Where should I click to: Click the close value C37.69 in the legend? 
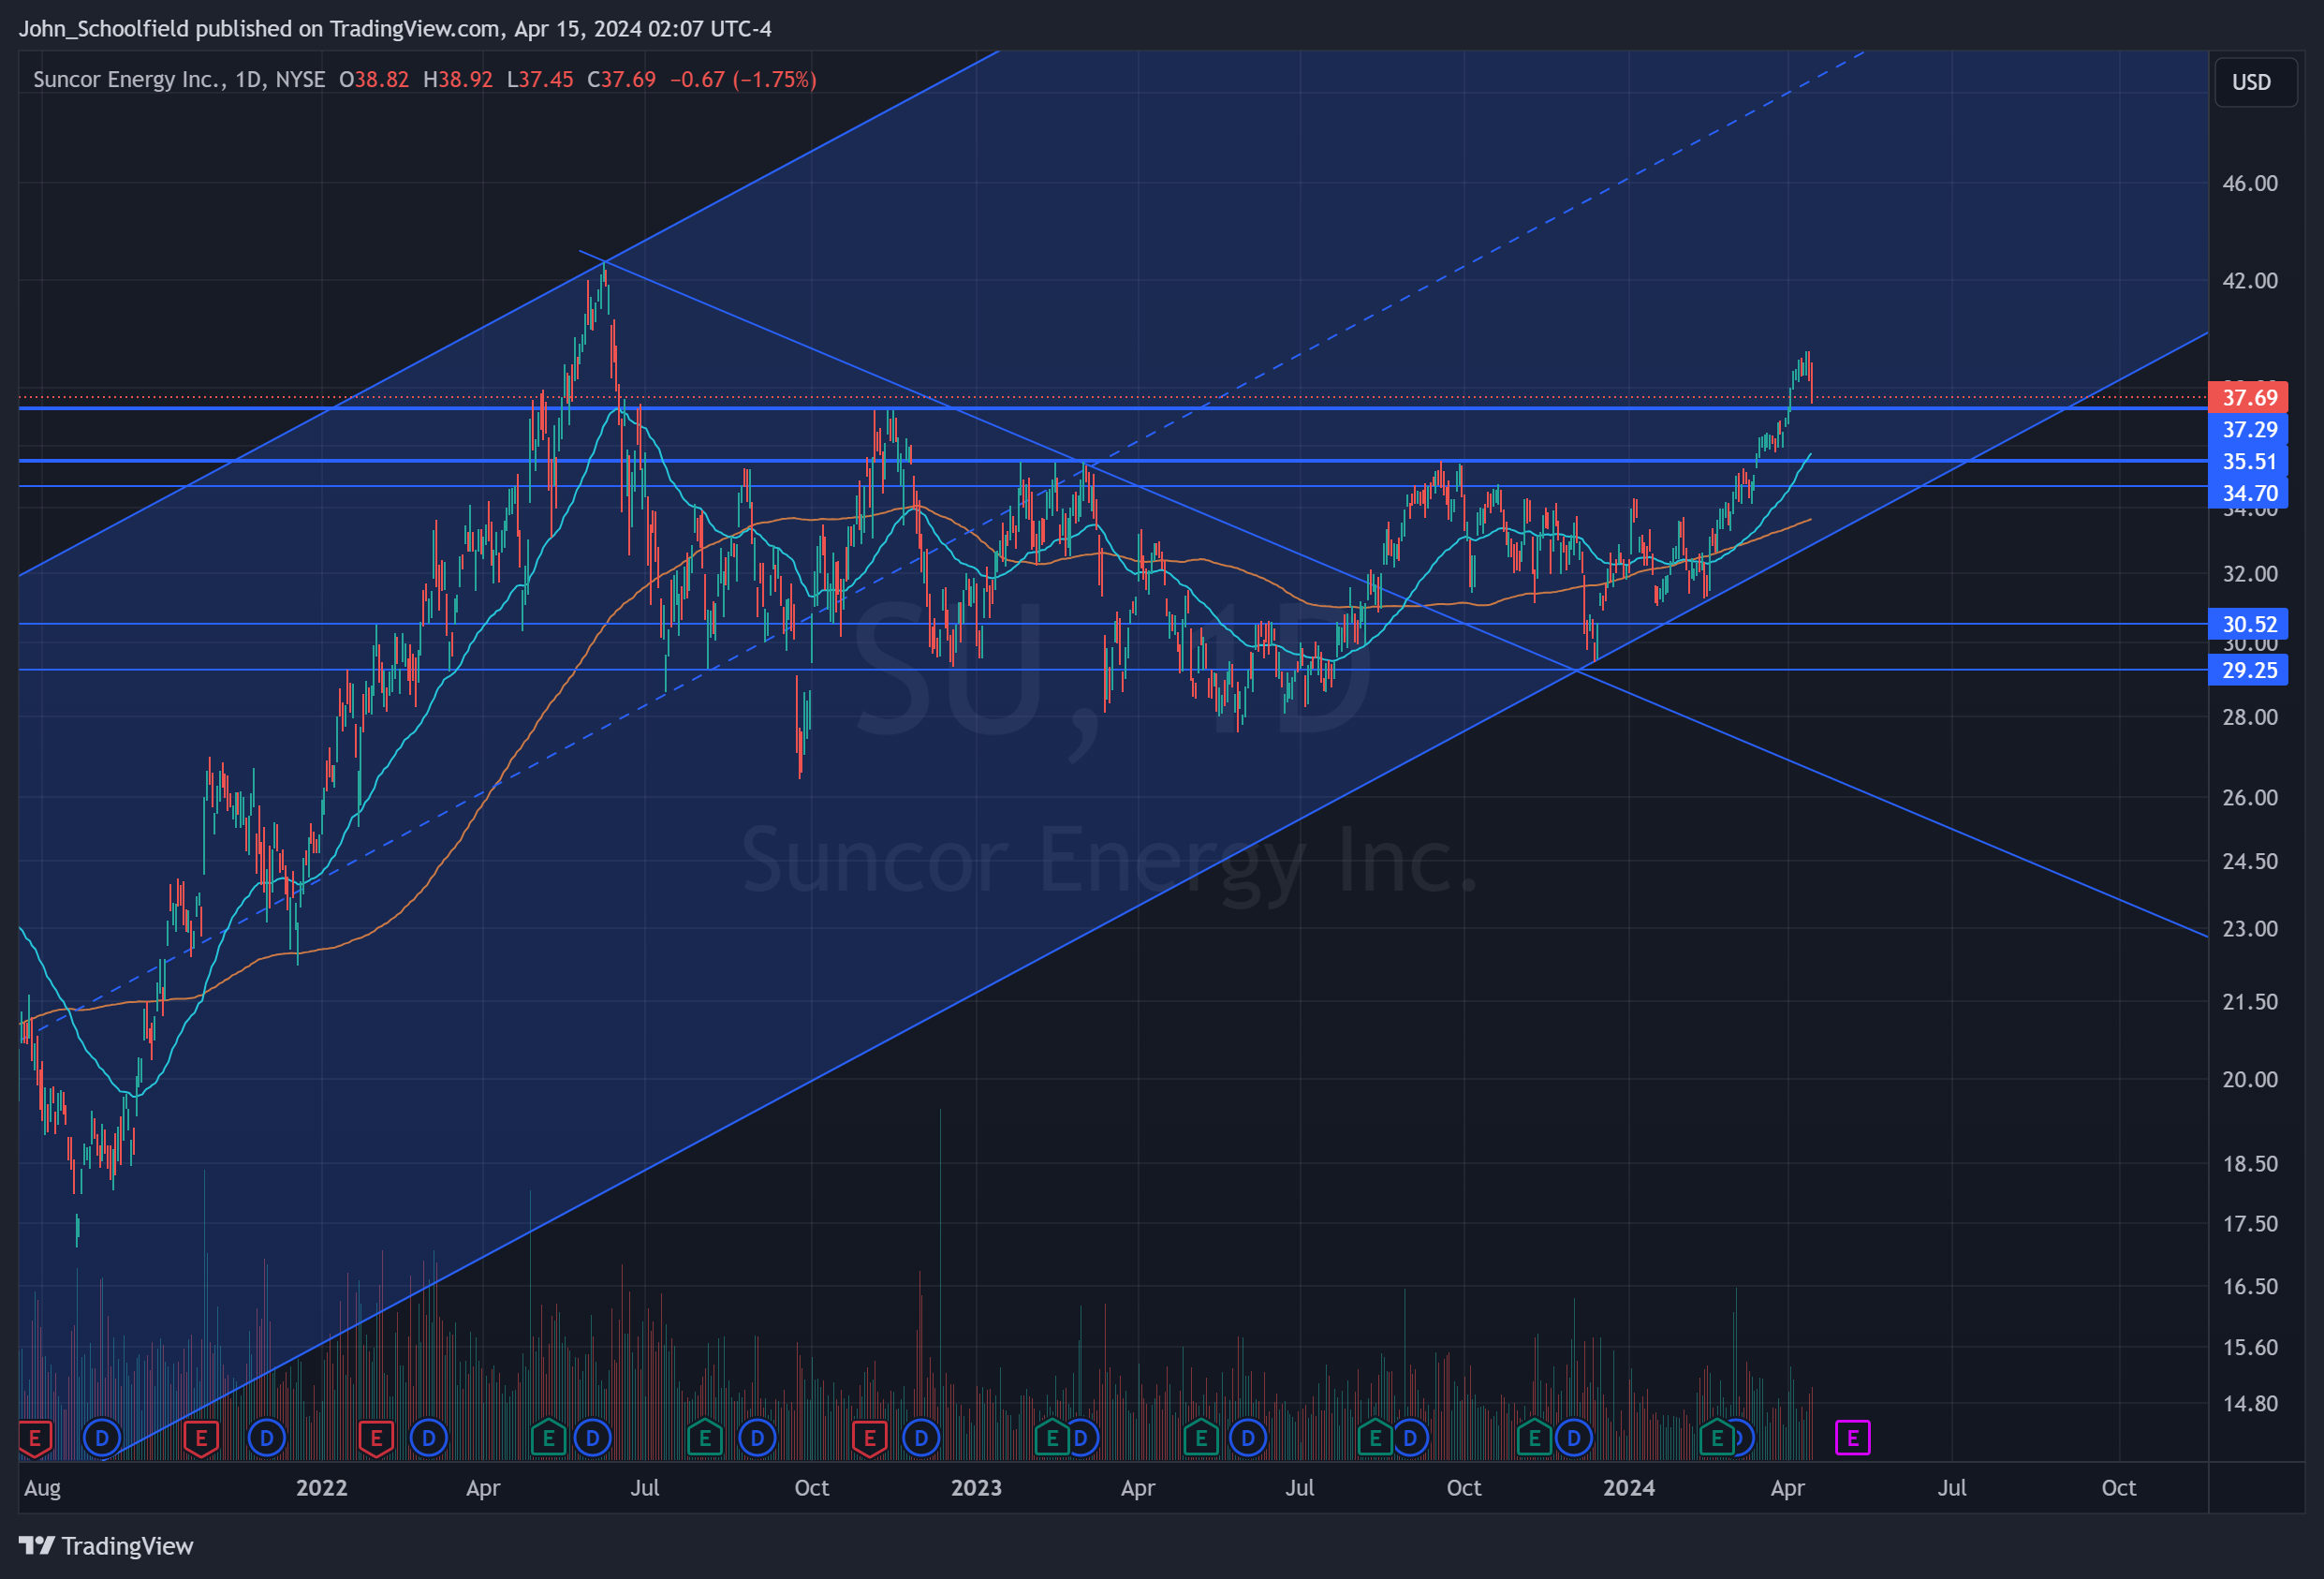[622, 79]
